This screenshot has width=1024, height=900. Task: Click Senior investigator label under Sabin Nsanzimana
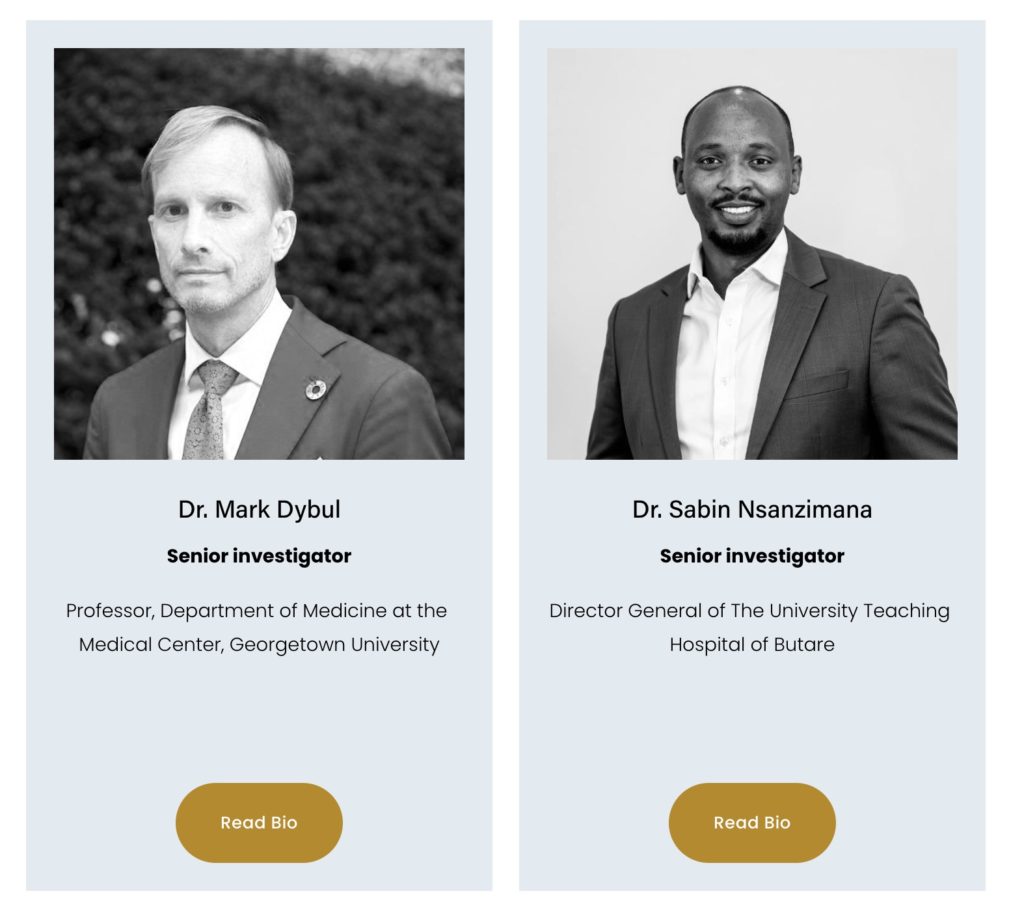tap(752, 556)
